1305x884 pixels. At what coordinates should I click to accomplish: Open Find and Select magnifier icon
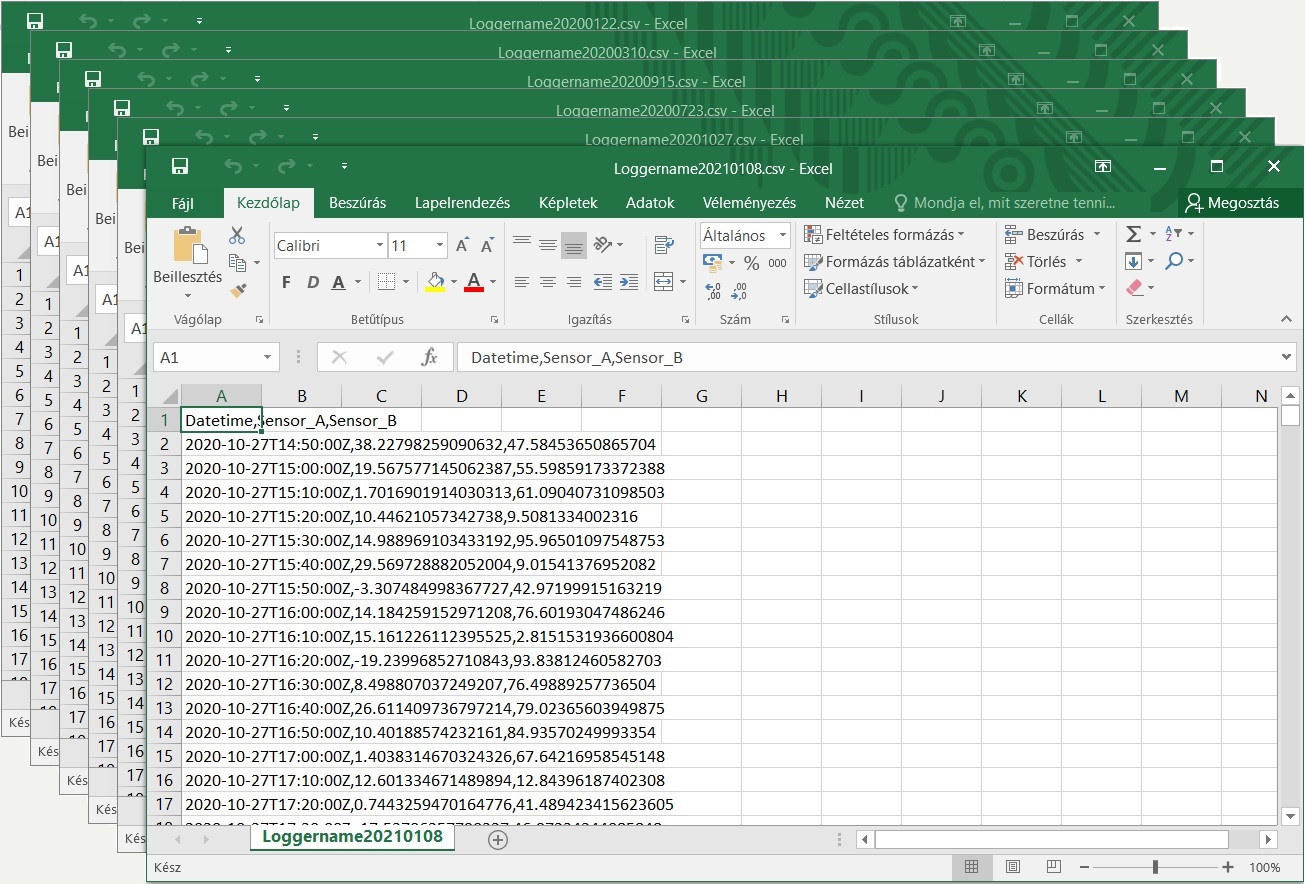[x=1174, y=261]
